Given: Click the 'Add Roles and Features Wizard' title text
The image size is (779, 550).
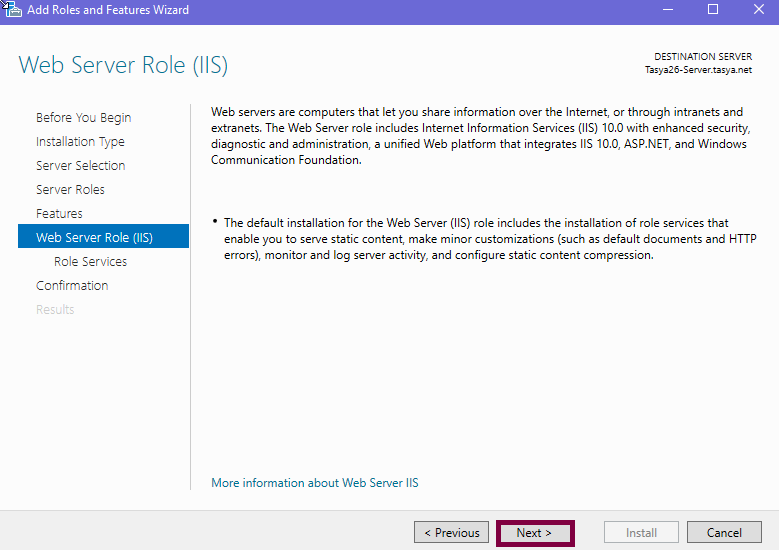Looking at the screenshot, I should point(108,10).
